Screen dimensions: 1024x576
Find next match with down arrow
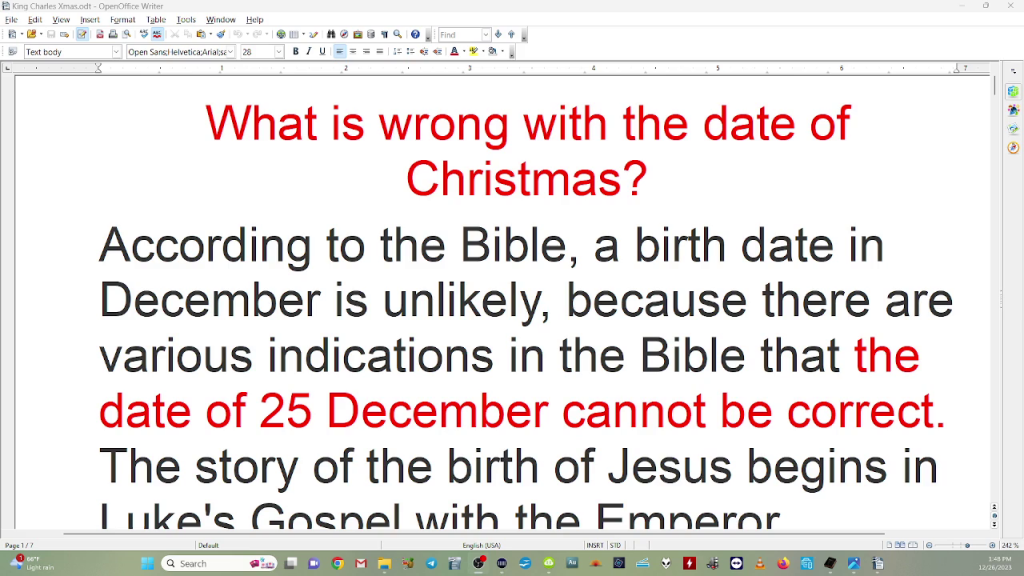(498, 34)
